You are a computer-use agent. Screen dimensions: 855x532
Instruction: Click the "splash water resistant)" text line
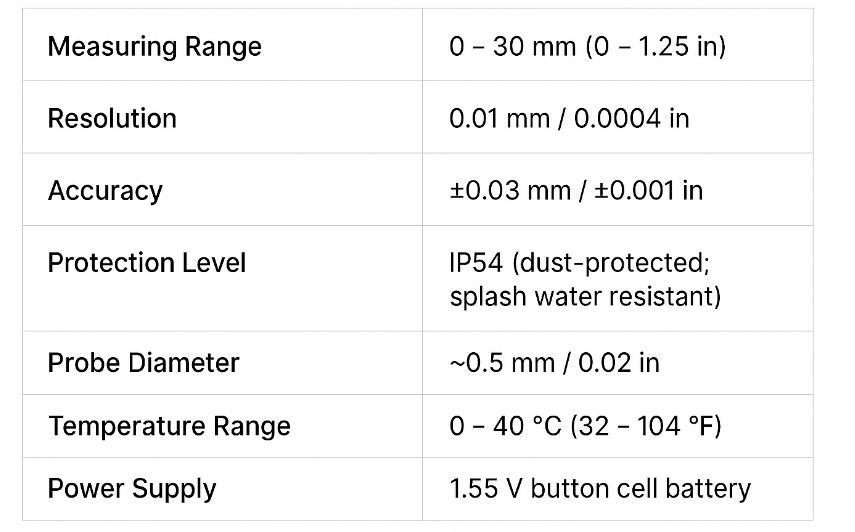pyautogui.click(x=585, y=297)
